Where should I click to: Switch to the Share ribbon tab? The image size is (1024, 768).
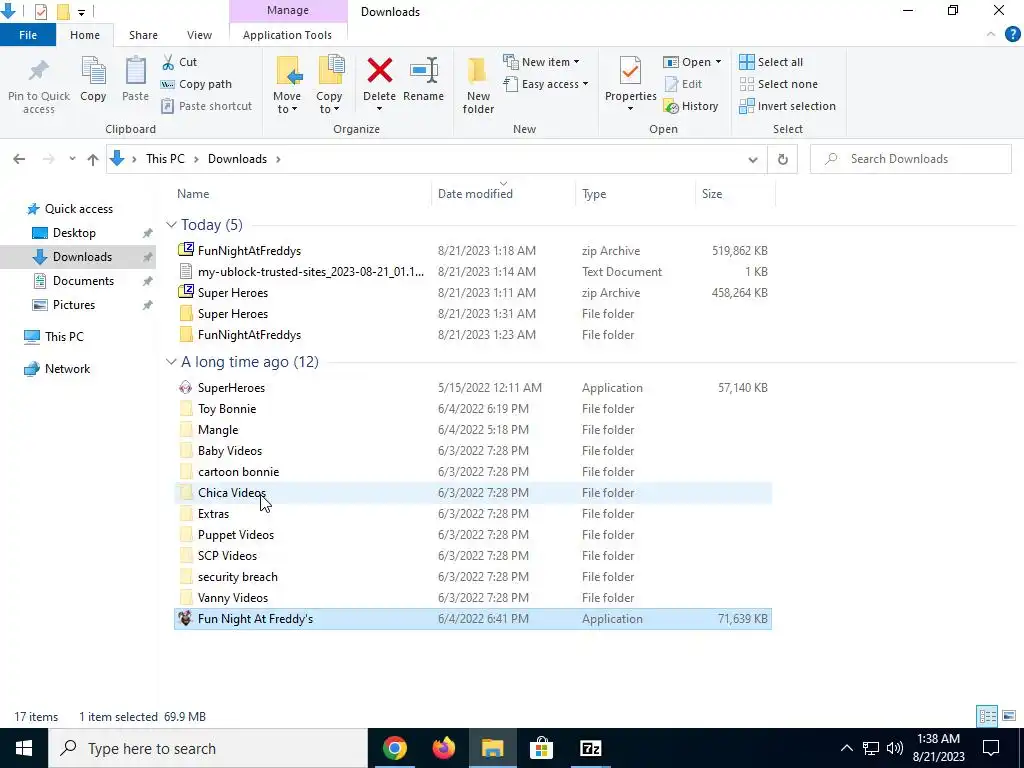143,35
